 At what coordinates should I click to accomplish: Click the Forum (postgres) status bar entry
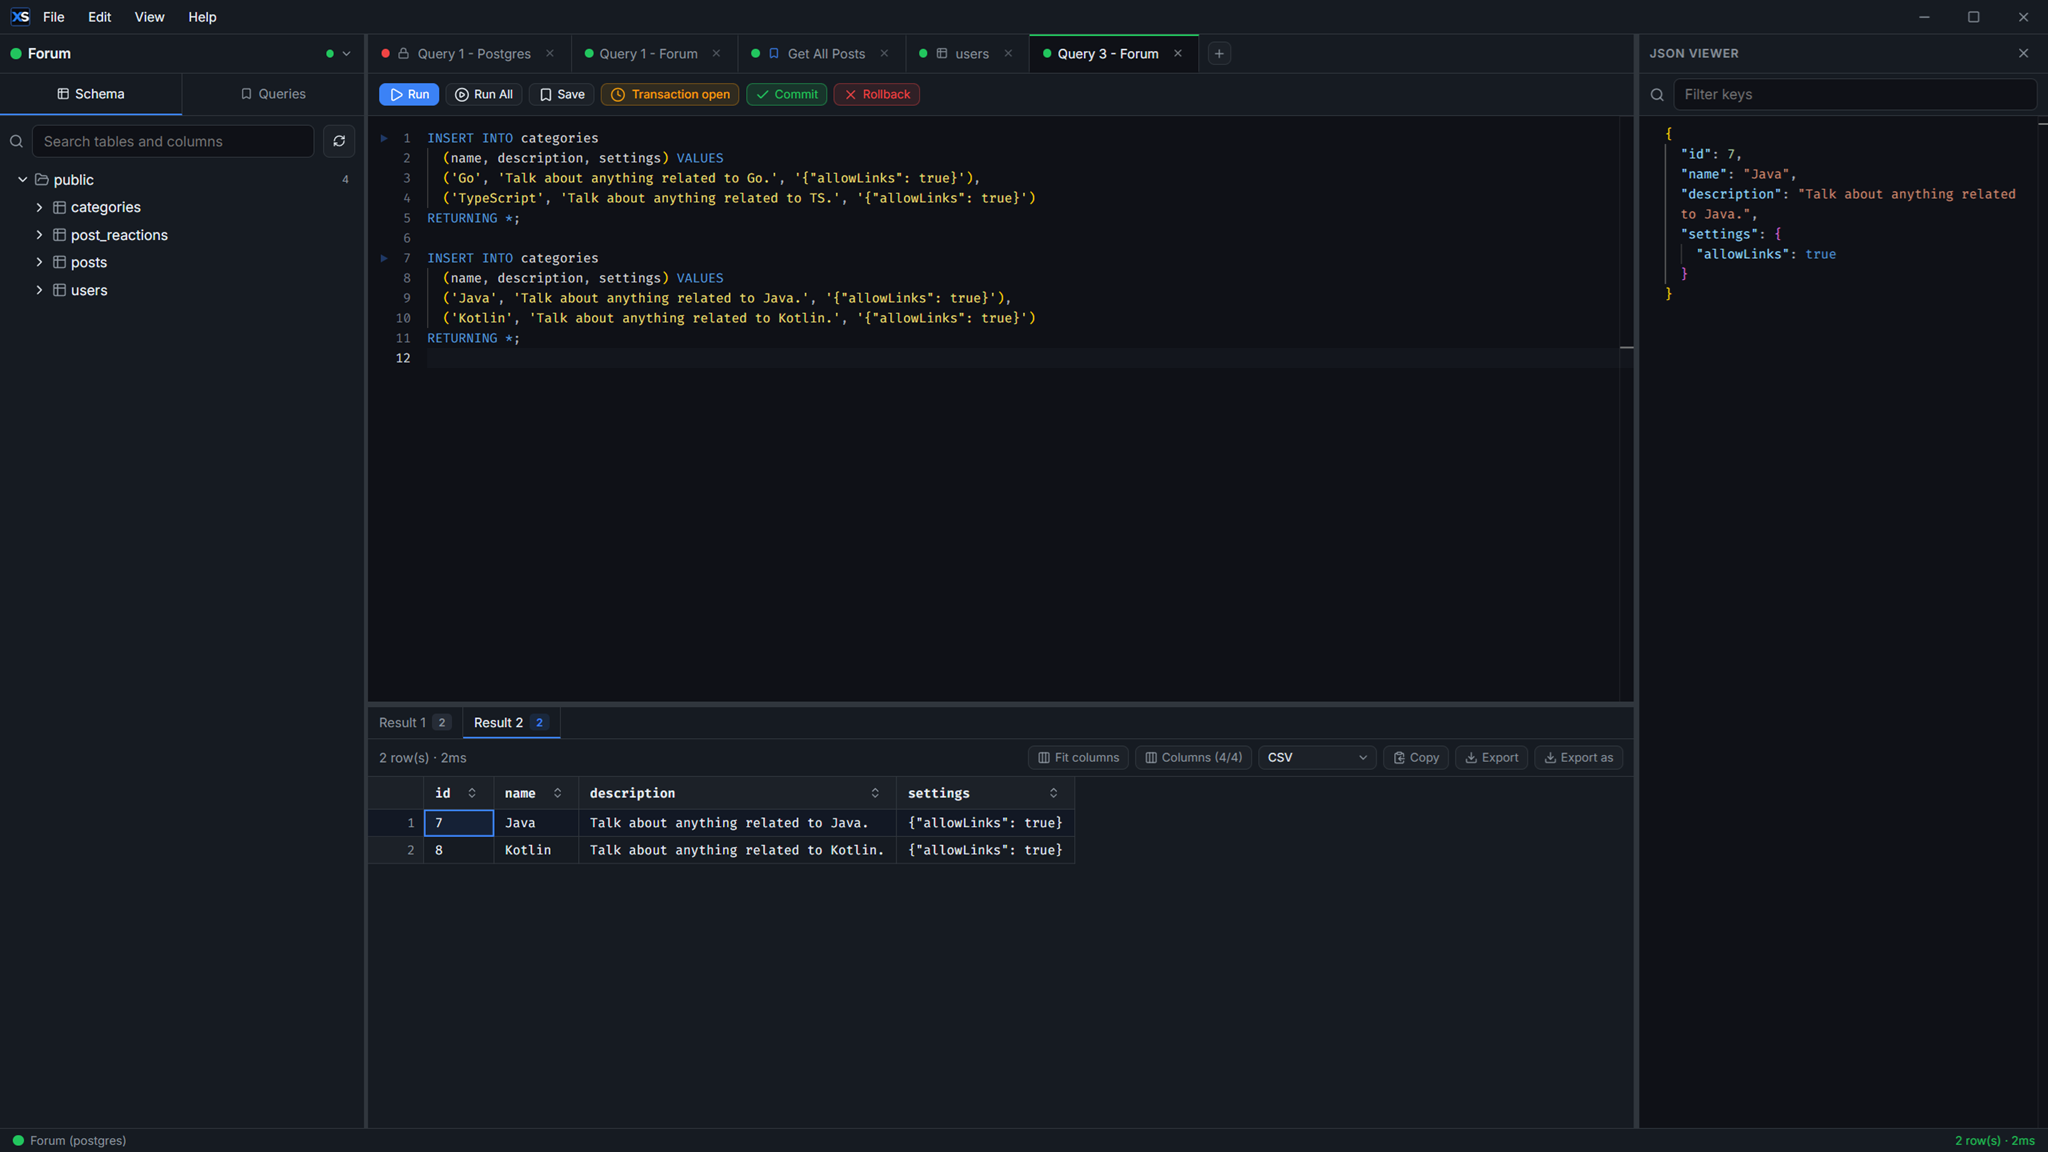pyautogui.click(x=69, y=1141)
